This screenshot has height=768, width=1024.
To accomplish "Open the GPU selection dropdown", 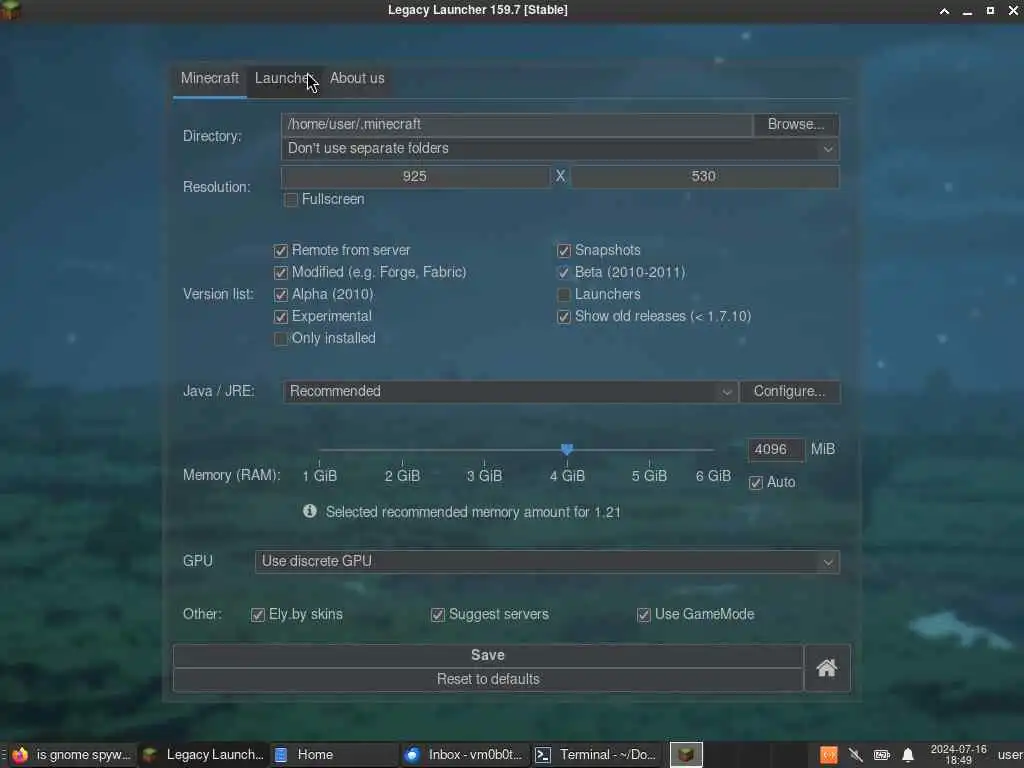I will pos(547,562).
